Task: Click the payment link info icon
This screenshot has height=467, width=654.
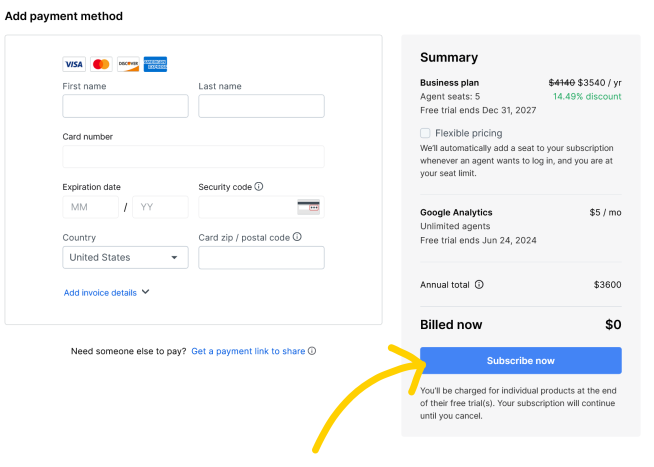Action: point(312,351)
